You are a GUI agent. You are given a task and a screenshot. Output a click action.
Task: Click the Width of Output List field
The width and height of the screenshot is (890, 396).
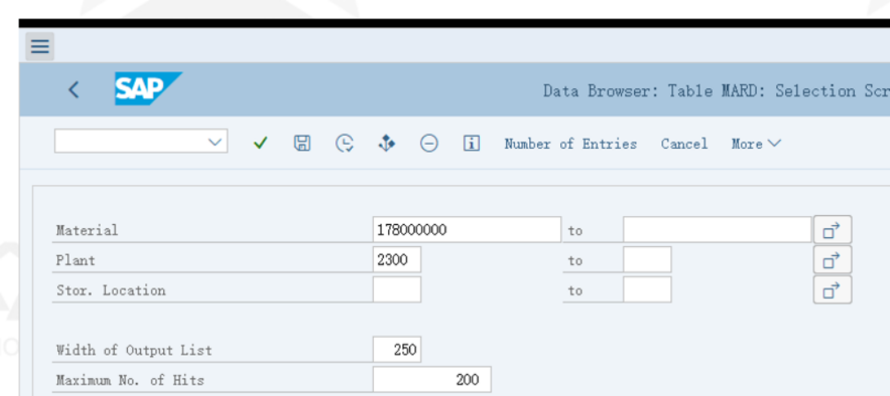pyautogui.click(x=397, y=349)
